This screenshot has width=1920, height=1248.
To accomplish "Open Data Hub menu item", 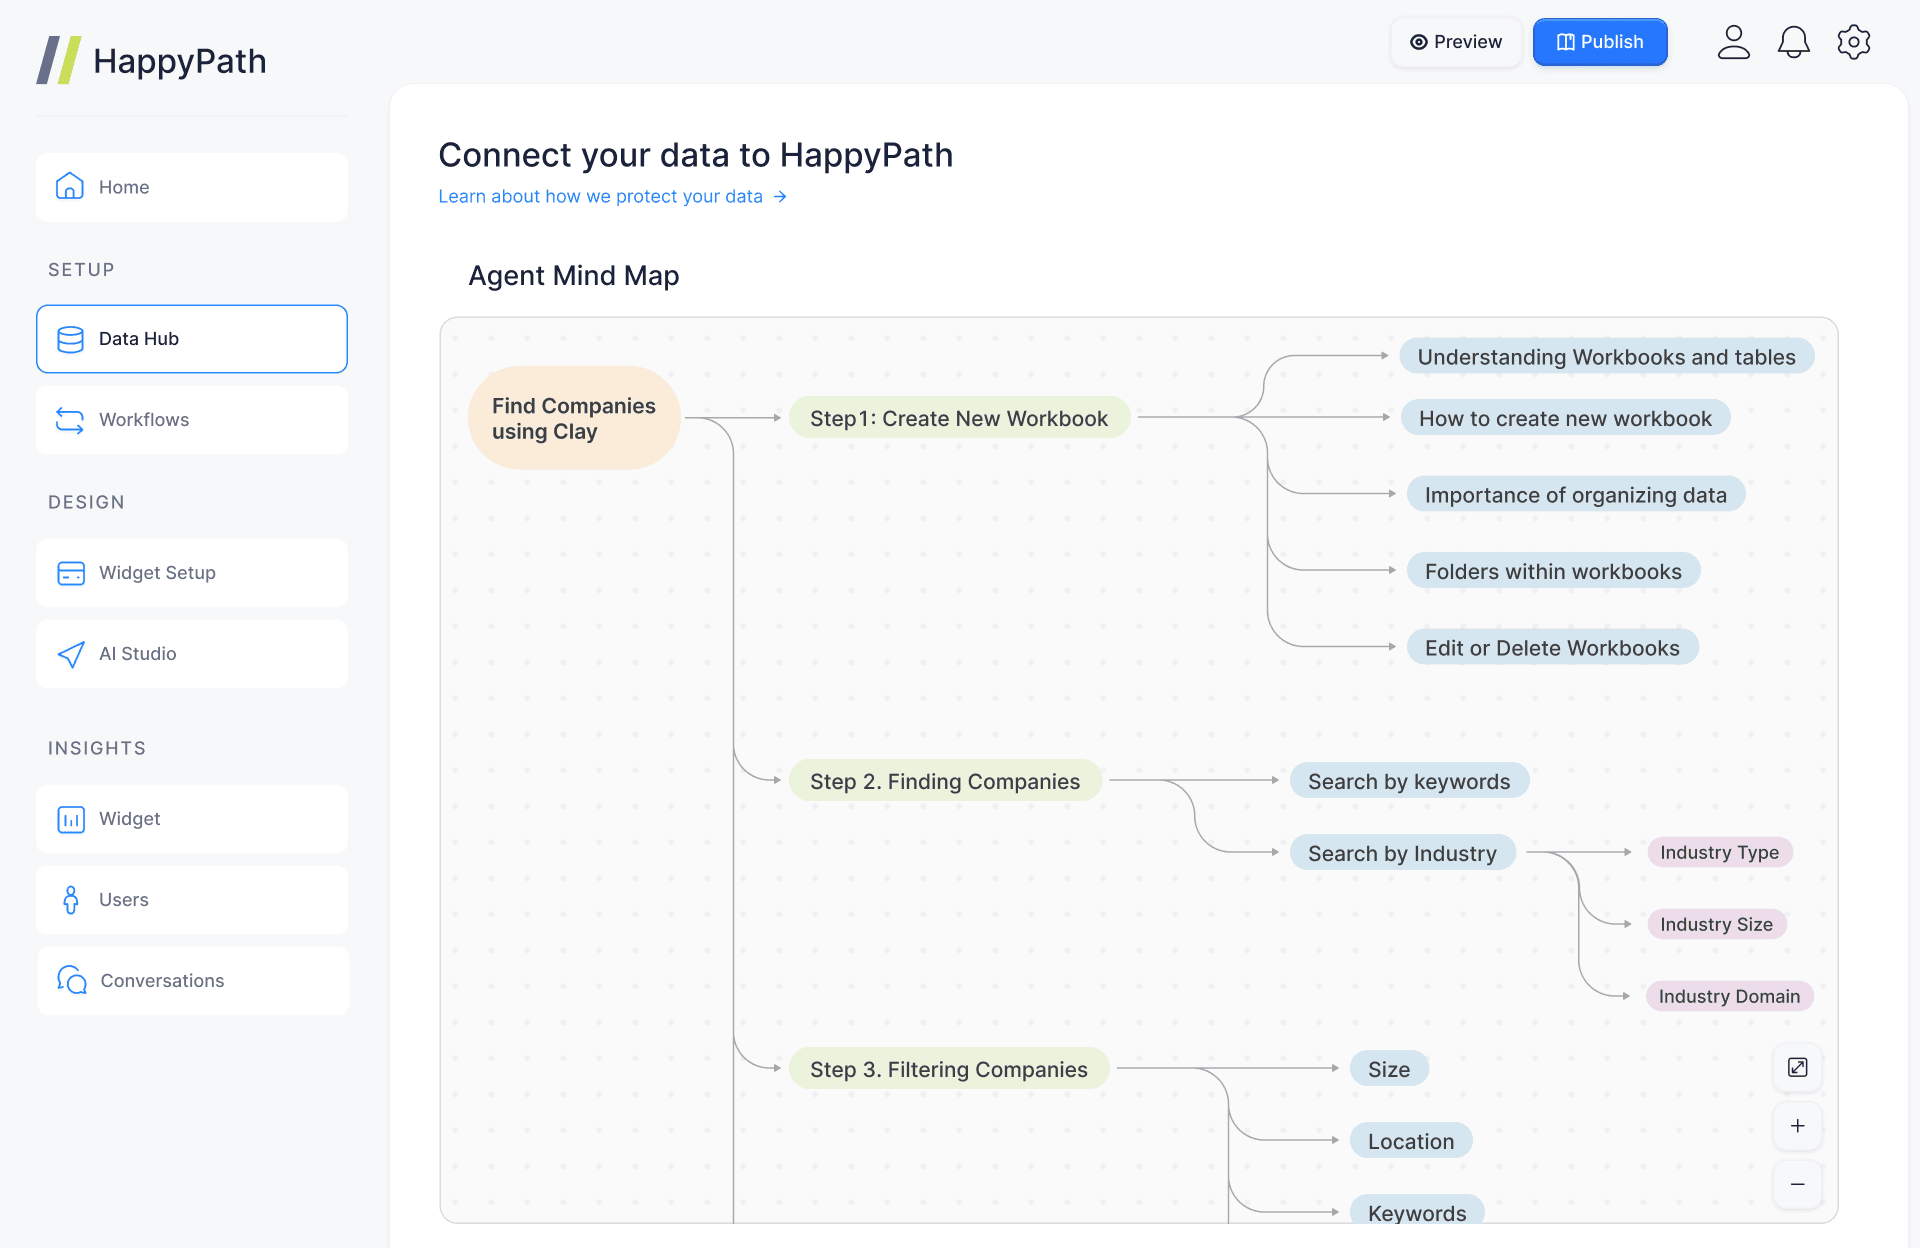I will point(192,339).
